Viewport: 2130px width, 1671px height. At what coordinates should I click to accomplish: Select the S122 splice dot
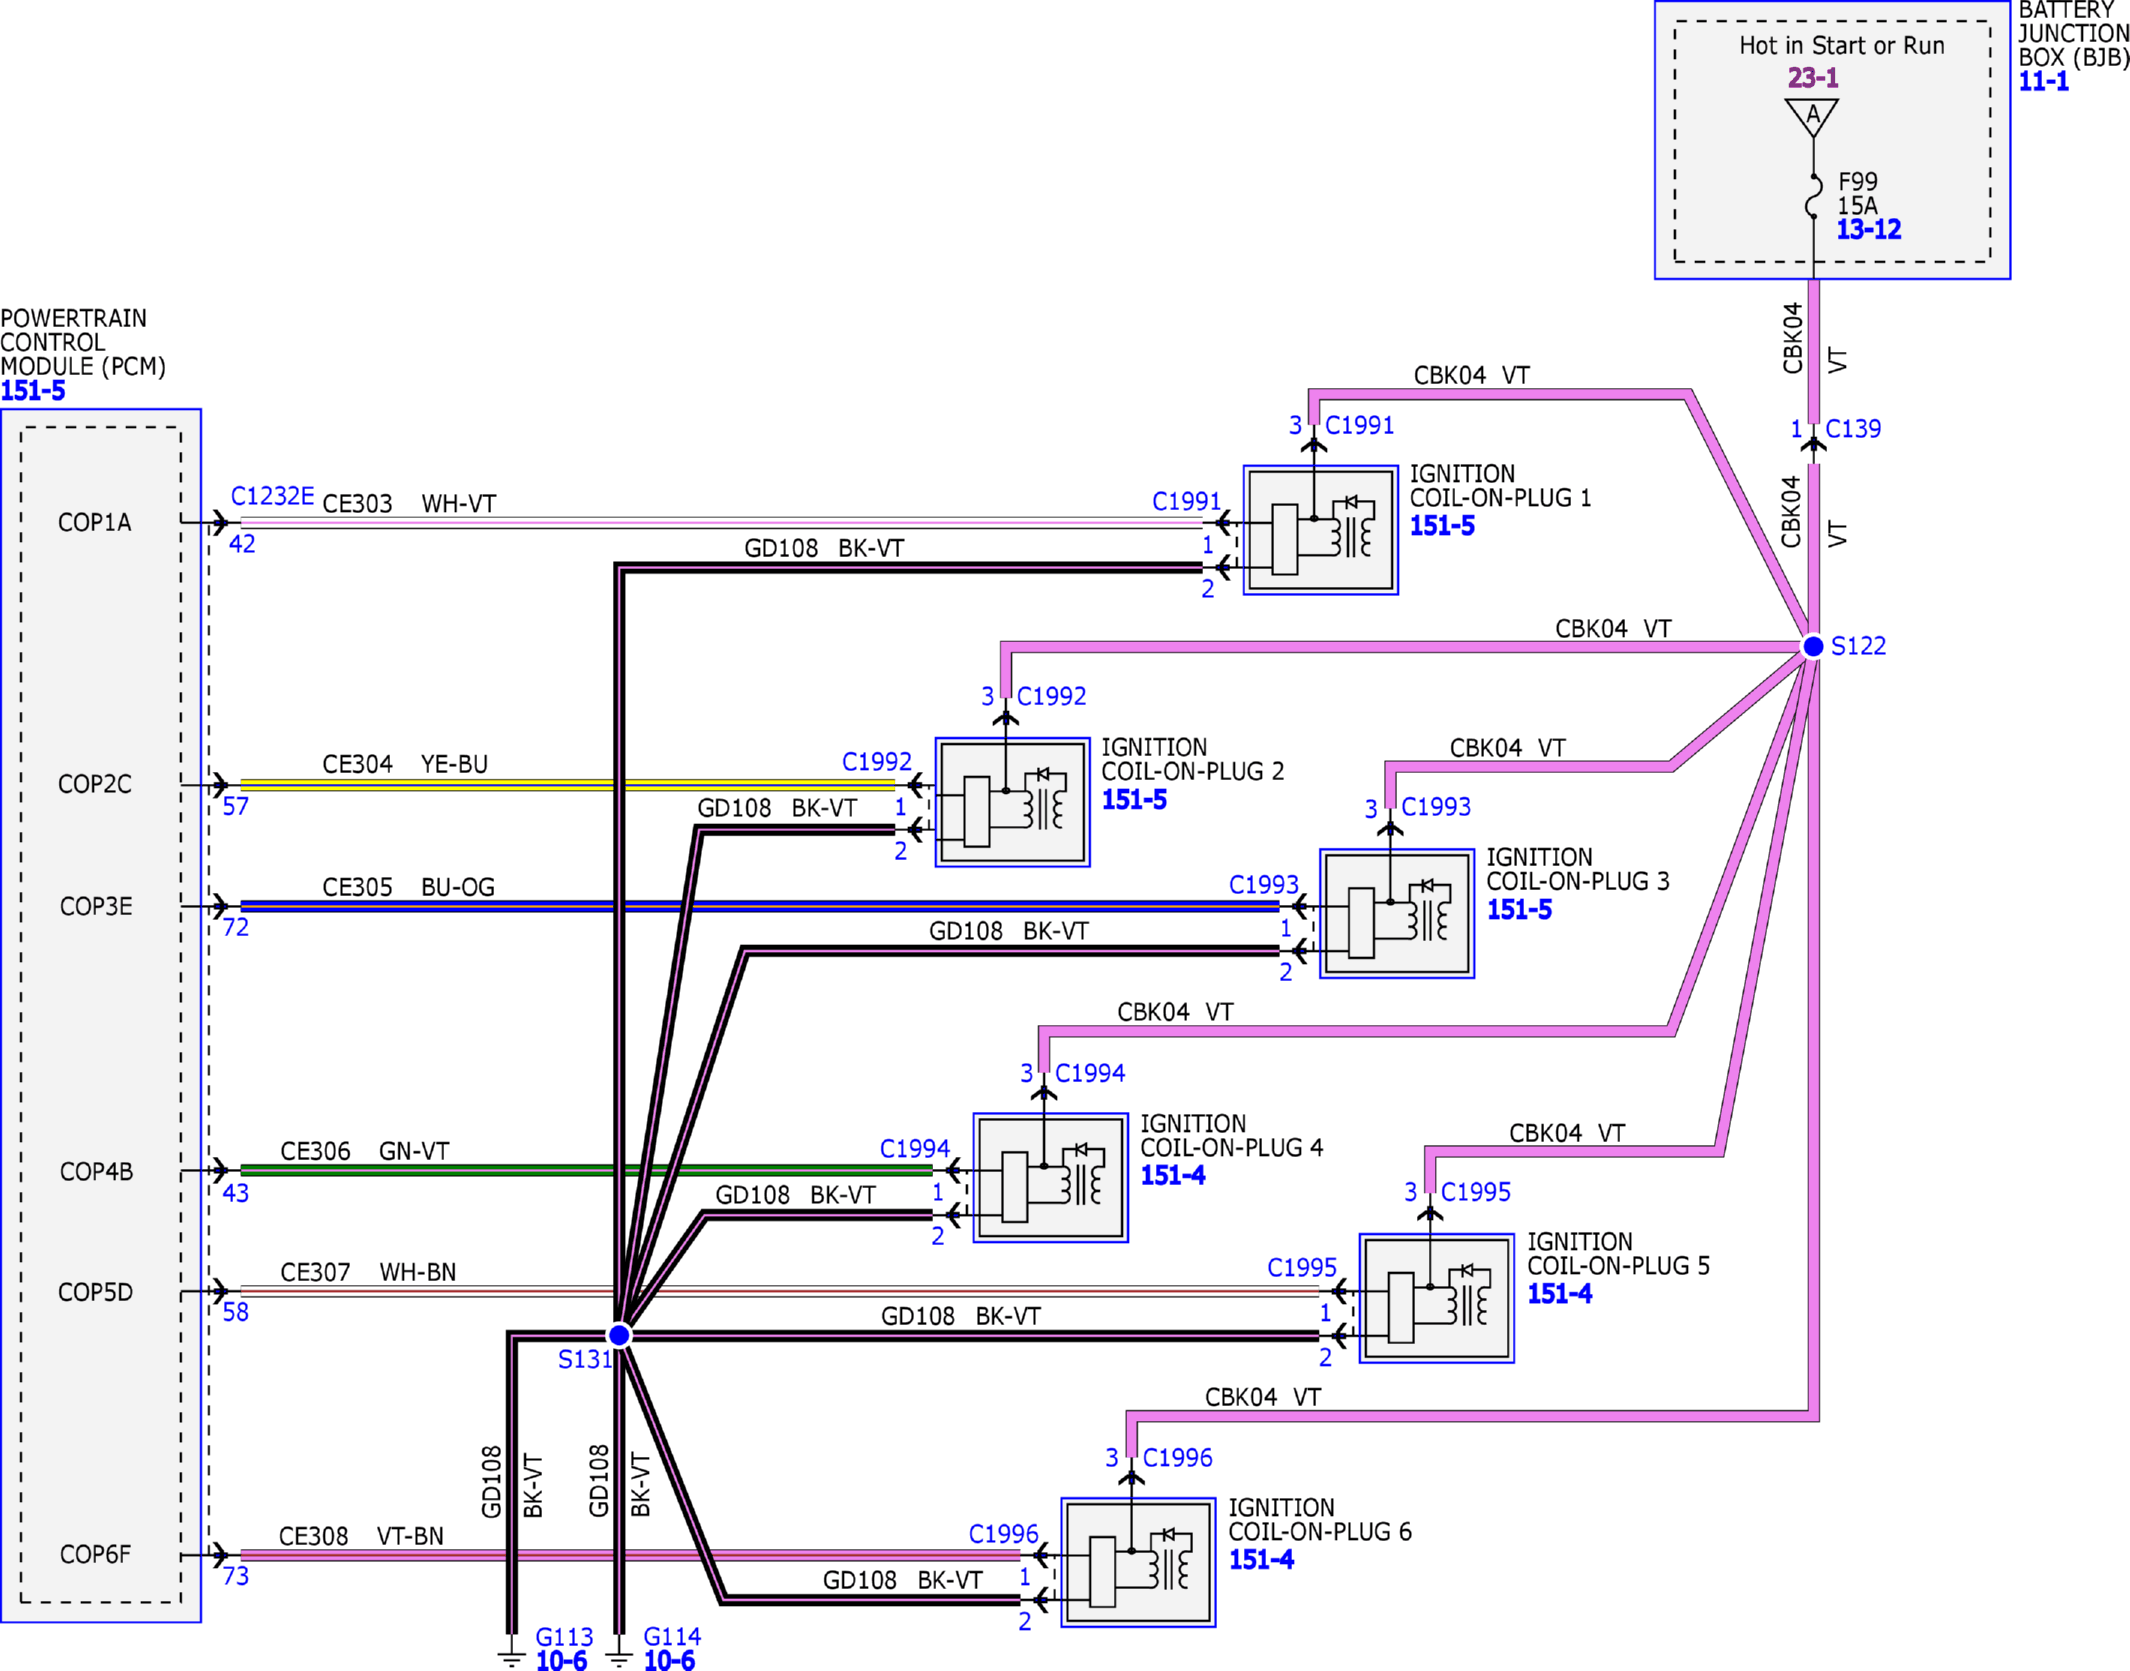coord(1813,647)
